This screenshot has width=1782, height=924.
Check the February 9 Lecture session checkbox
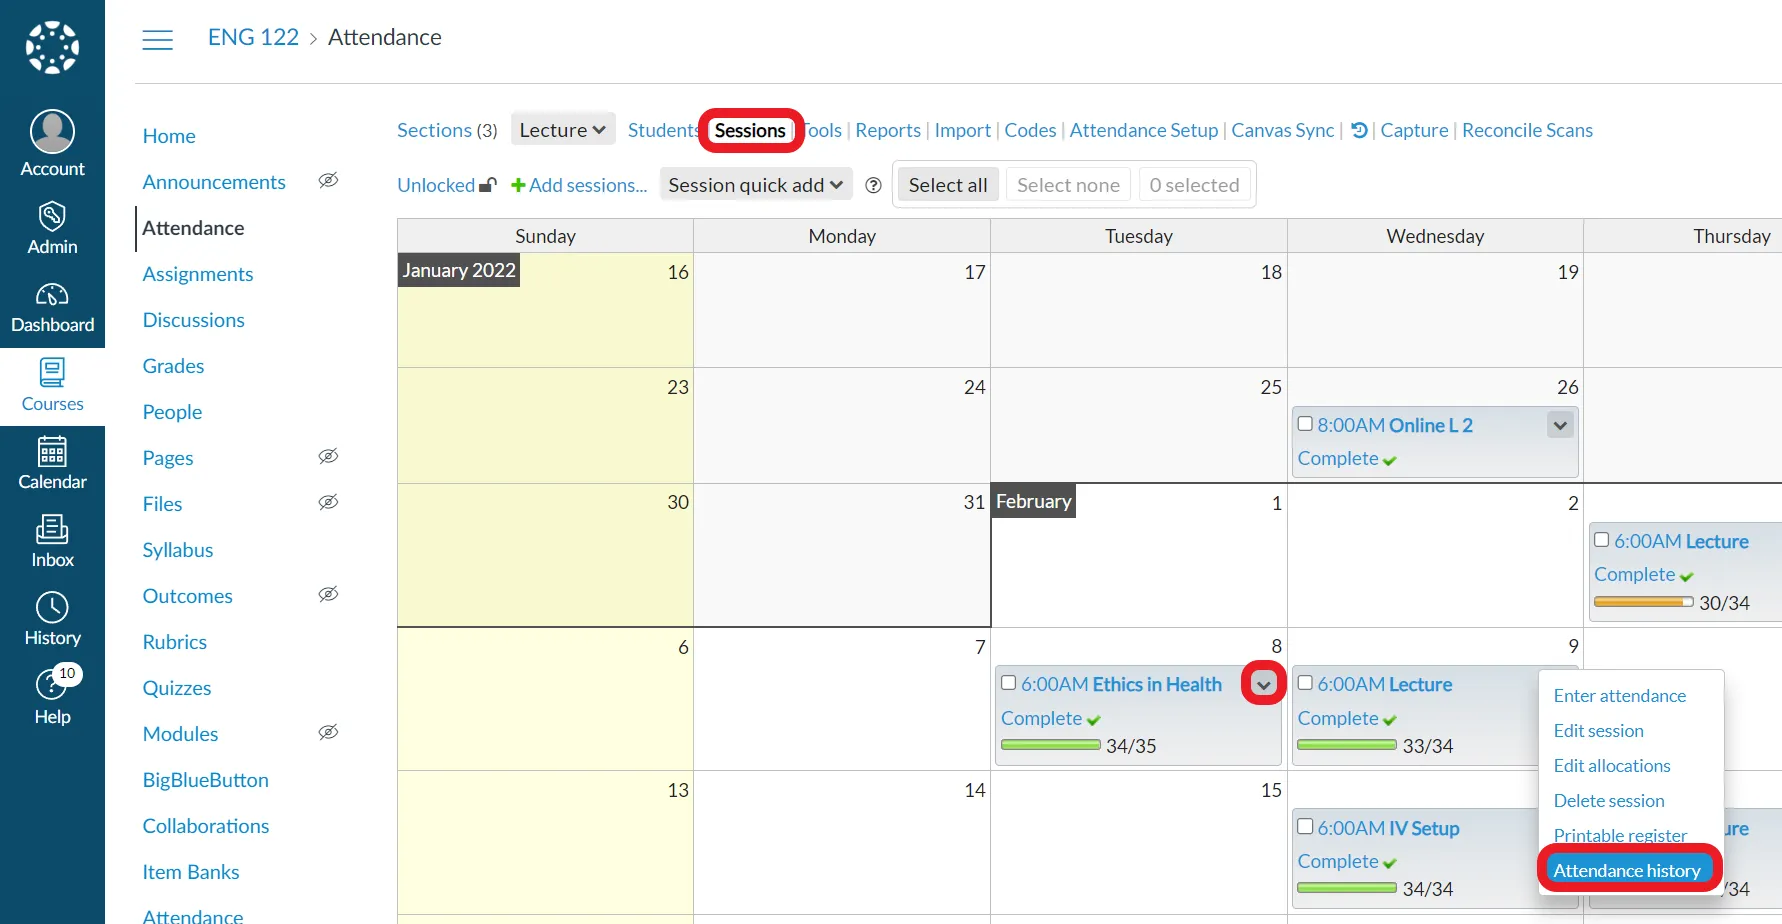[1305, 683]
